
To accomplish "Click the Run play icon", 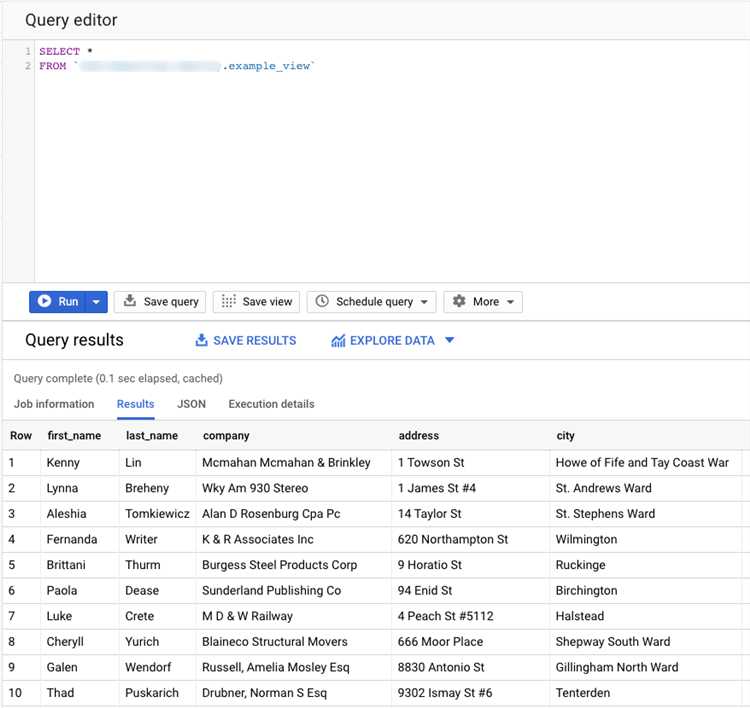I will 44,301.
